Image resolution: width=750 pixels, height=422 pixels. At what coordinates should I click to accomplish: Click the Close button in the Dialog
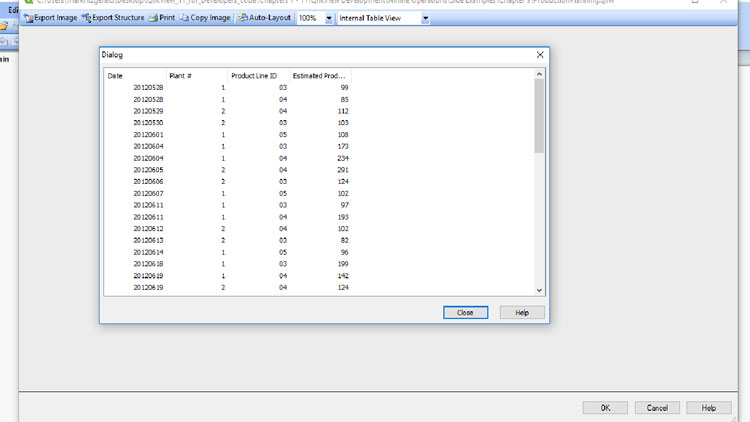pyautogui.click(x=465, y=312)
